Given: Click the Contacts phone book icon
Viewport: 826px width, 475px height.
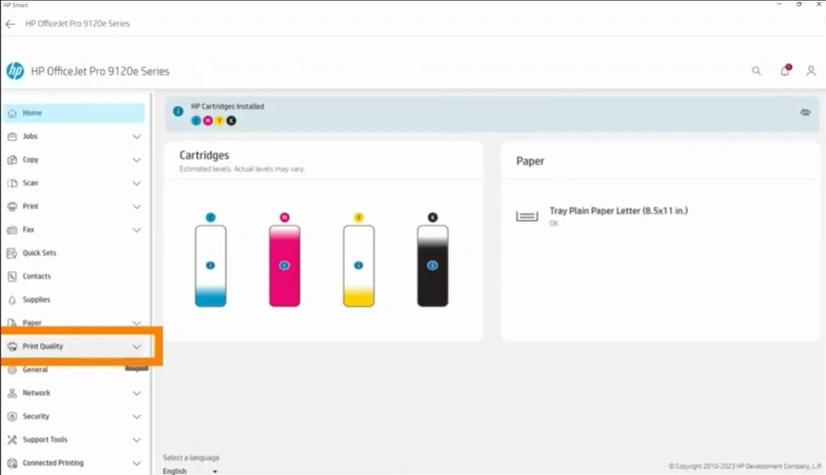Looking at the screenshot, I should [12, 276].
